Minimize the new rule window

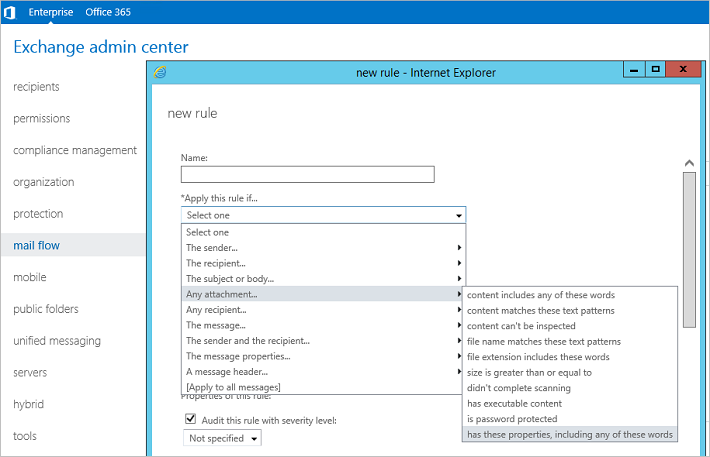pyautogui.click(x=634, y=70)
